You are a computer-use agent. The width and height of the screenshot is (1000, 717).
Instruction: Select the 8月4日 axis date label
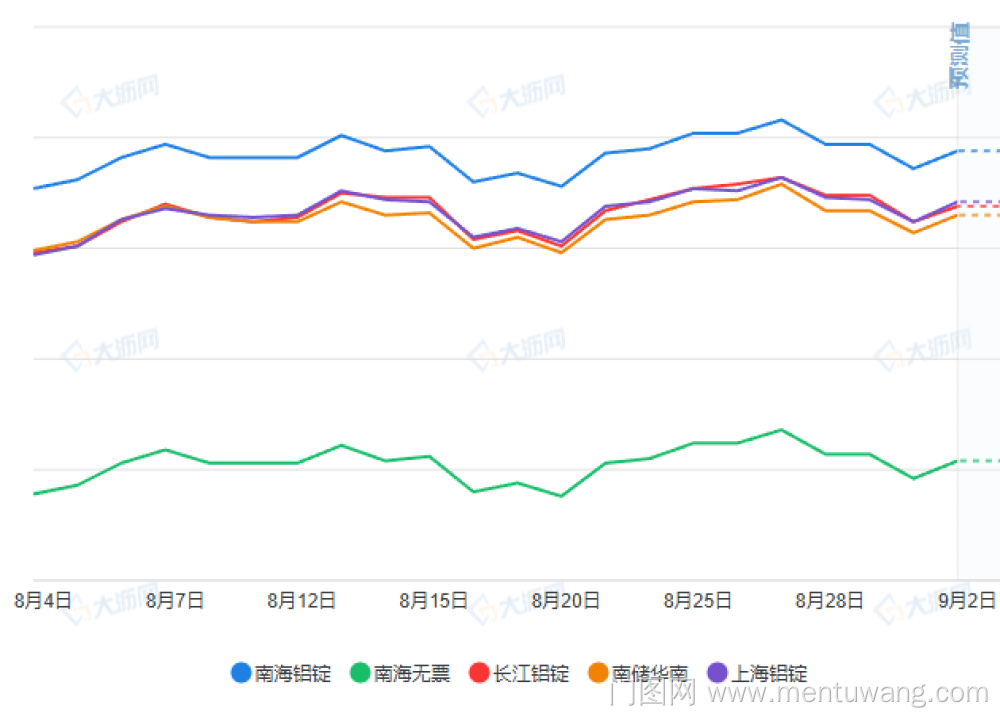point(42,600)
